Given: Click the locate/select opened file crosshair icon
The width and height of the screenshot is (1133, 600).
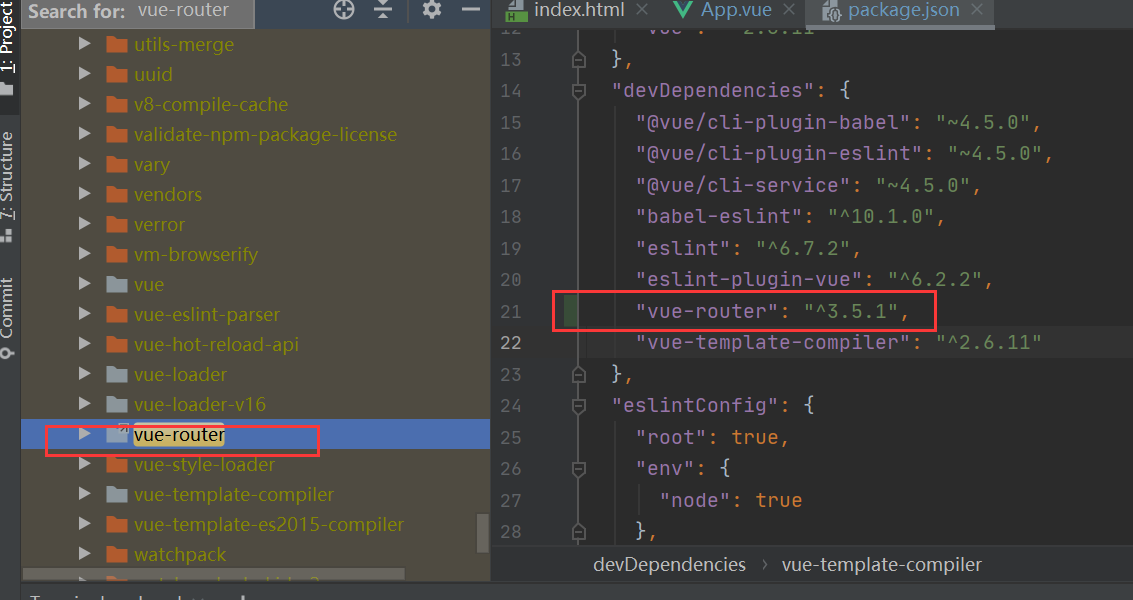Looking at the screenshot, I should (x=344, y=9).
